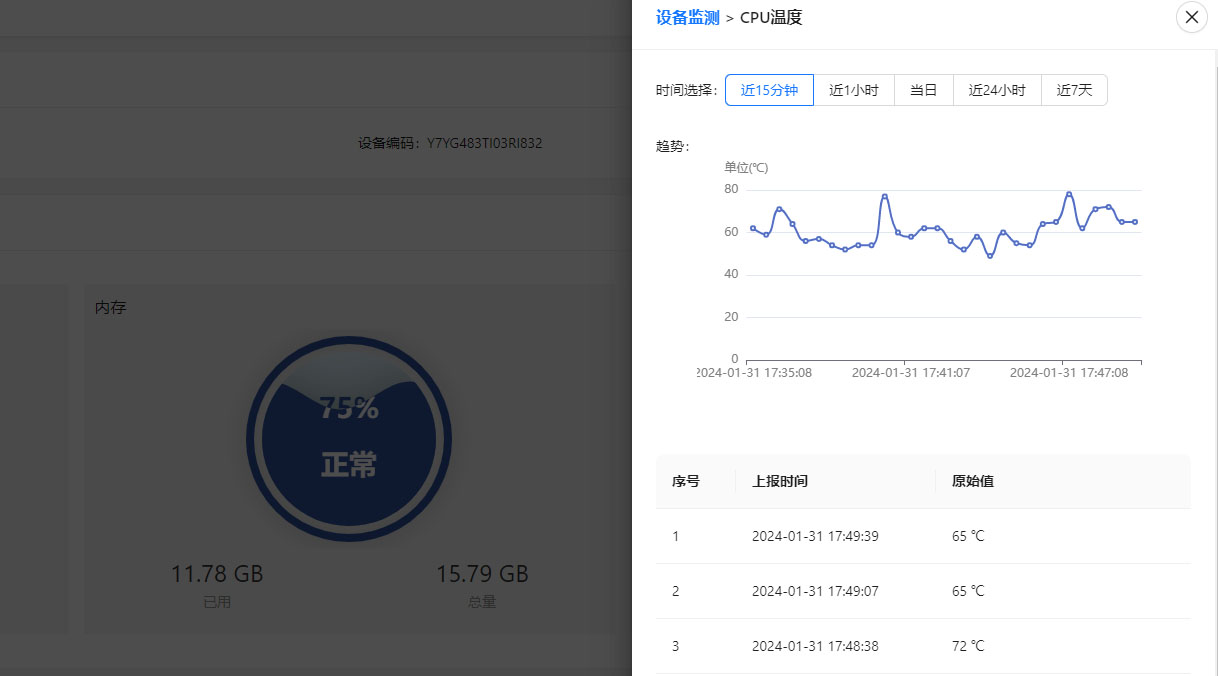Click device code Y7YG483TI03RI832

(x=484, y=143)
